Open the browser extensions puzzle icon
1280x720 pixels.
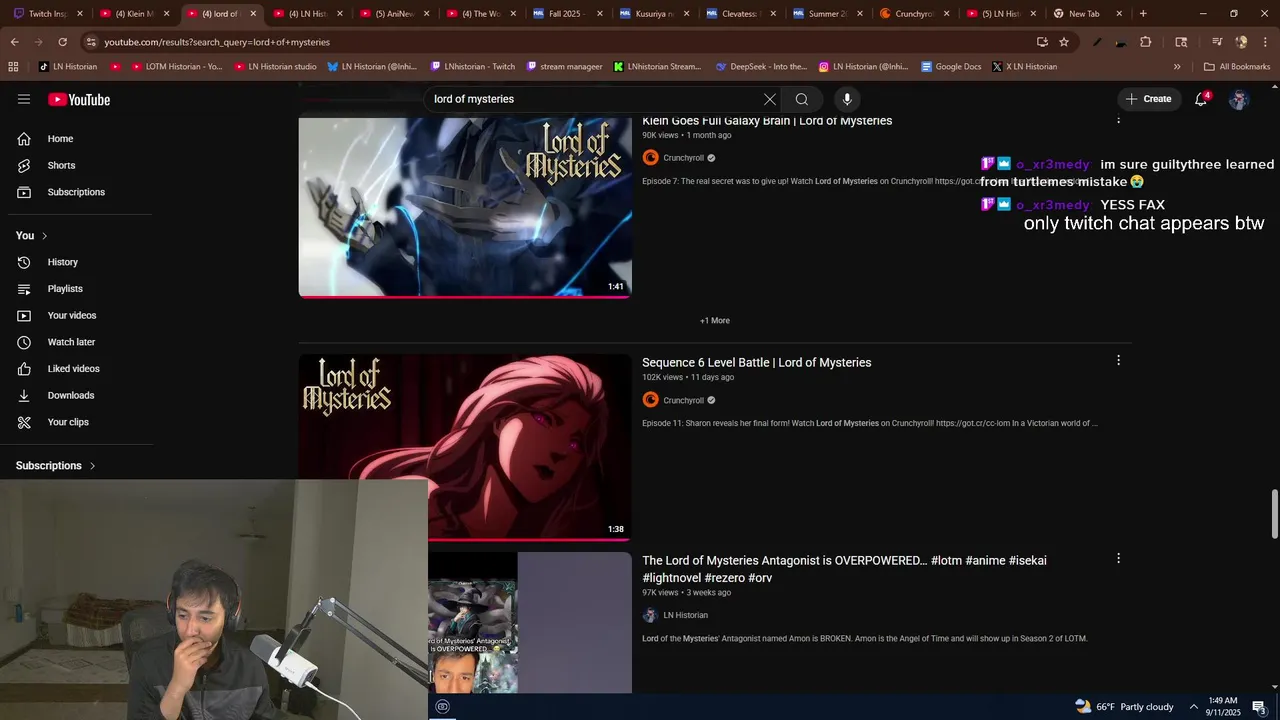click(1146, 42)
